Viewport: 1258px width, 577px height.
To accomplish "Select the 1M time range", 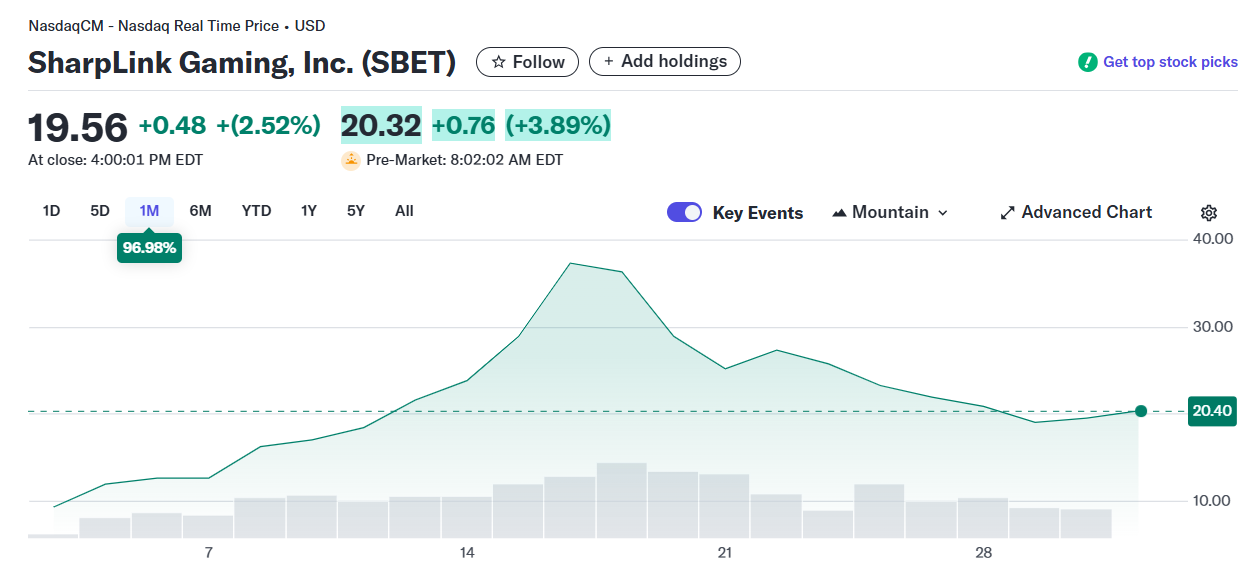I will click(x=150, y=211).
